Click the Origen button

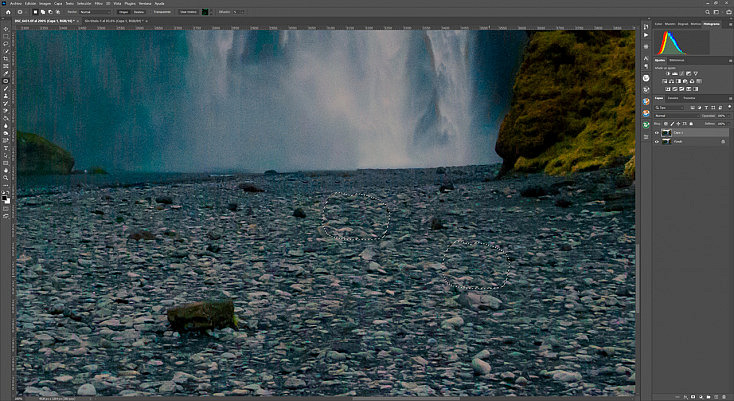124,12
